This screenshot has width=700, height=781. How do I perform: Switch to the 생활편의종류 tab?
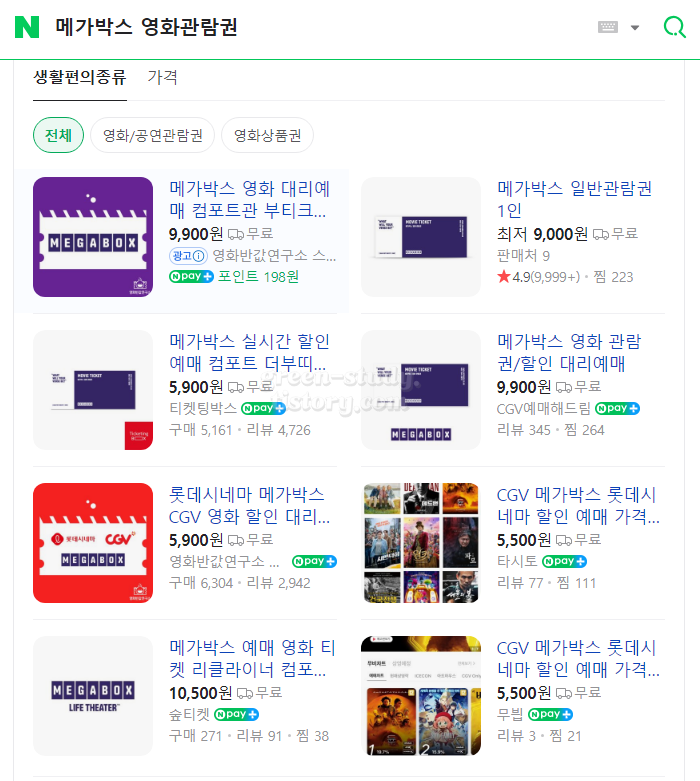(80, 77)
